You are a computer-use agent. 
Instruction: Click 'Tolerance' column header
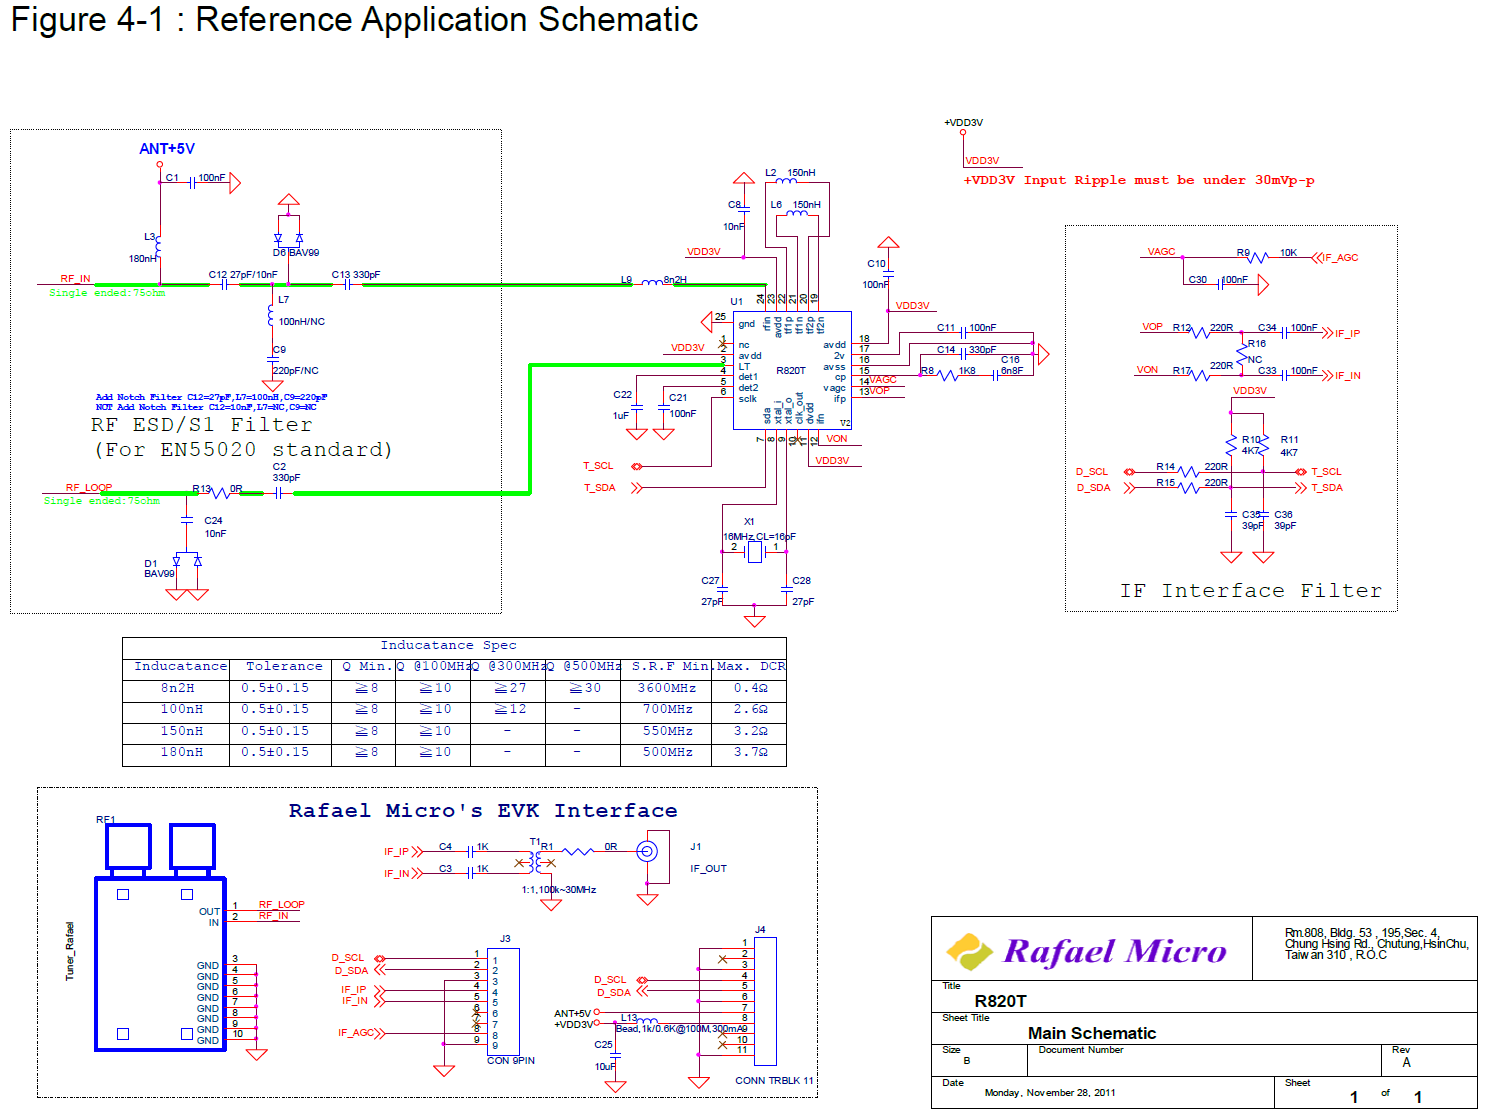284,666
